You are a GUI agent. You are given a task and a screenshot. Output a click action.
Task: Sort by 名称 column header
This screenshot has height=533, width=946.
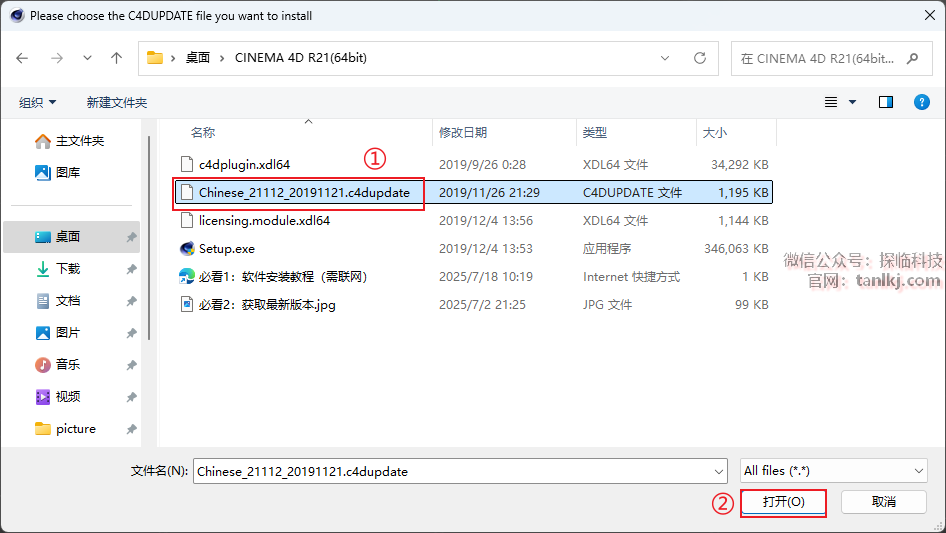[x=203, y=133]
